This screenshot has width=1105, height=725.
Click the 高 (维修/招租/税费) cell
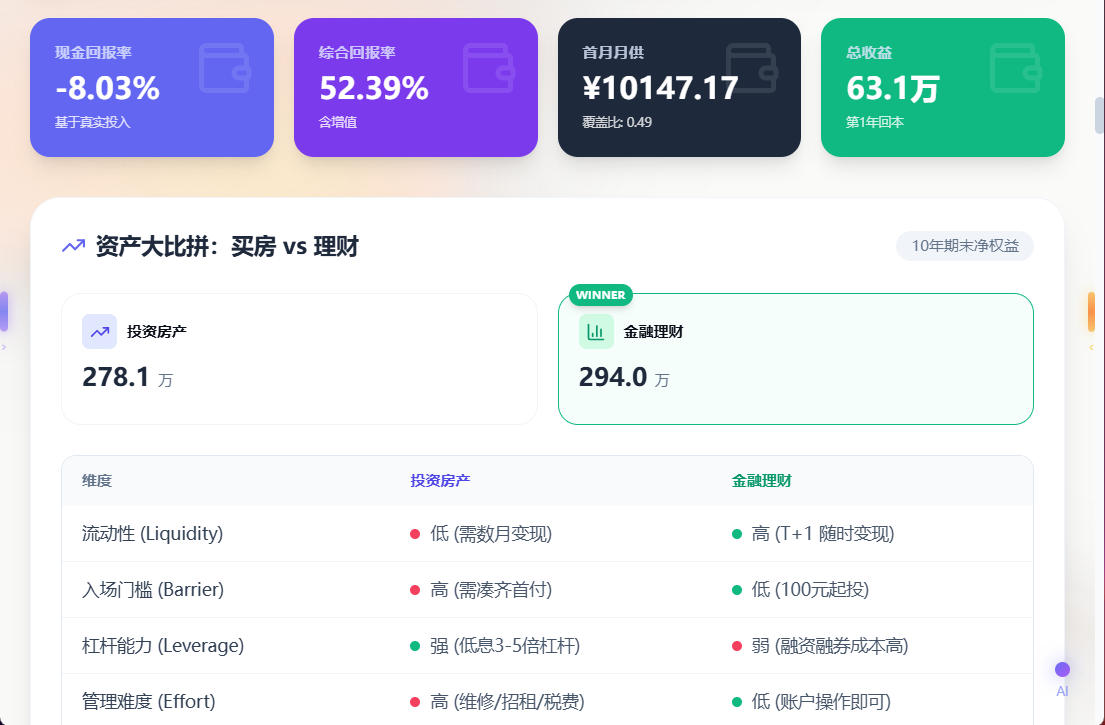(x=507, y=702)
